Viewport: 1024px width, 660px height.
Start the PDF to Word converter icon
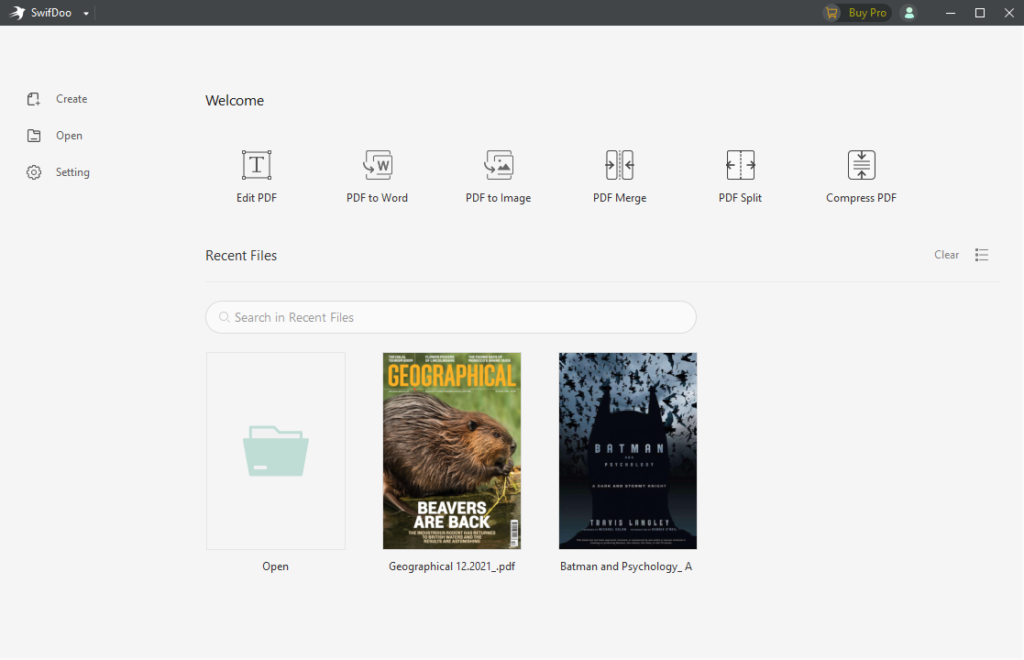pos(377,165)
